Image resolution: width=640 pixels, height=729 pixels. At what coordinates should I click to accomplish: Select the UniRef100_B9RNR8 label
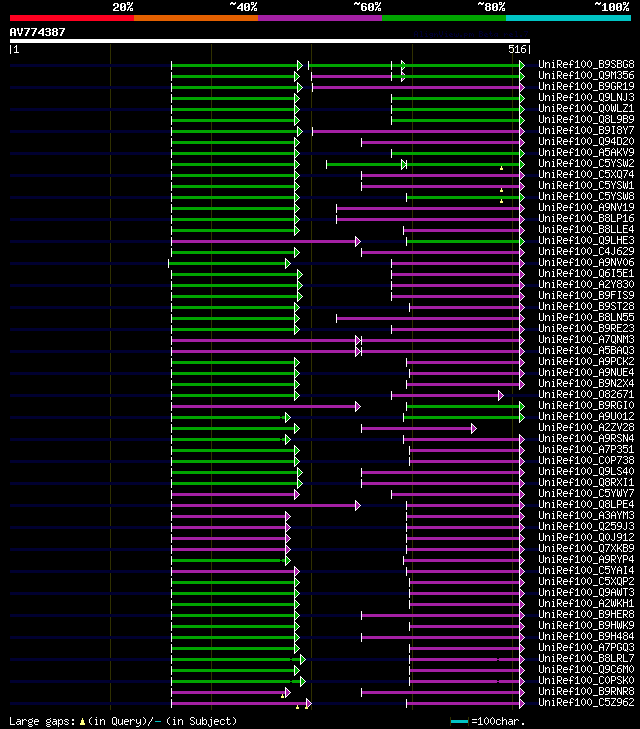click(x=586, y=691)
